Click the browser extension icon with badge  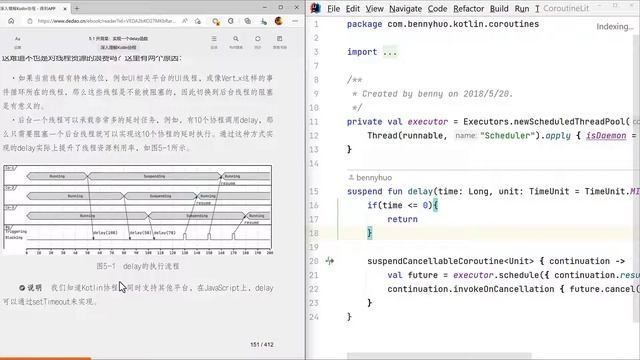(216, 21)
